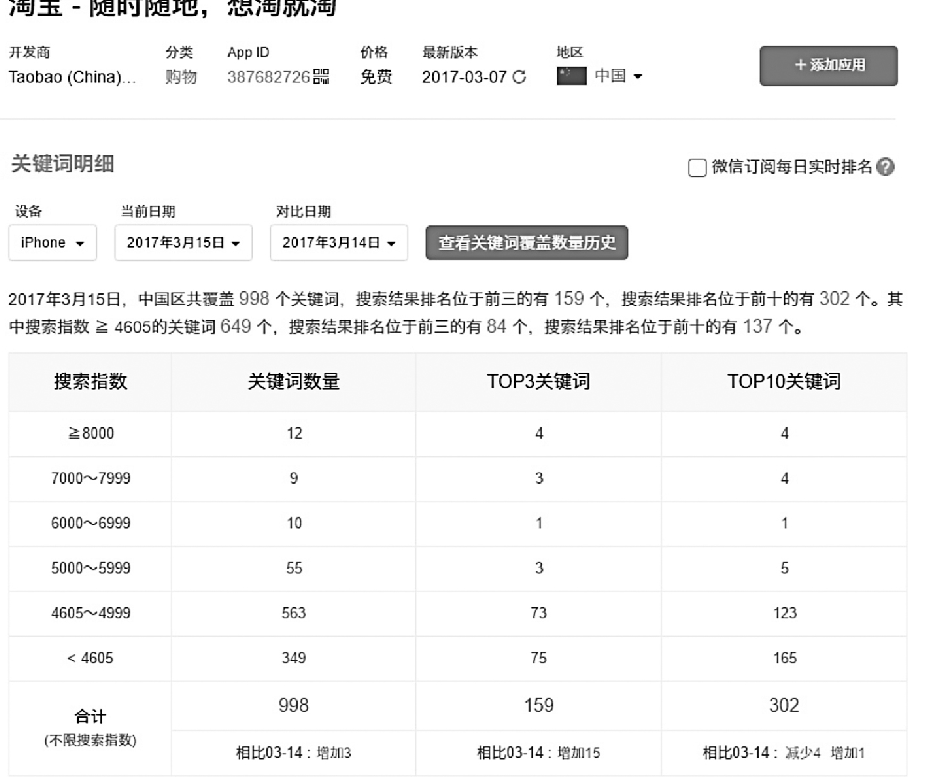Click keyword count 9 in 7000~7999 row

294,478
